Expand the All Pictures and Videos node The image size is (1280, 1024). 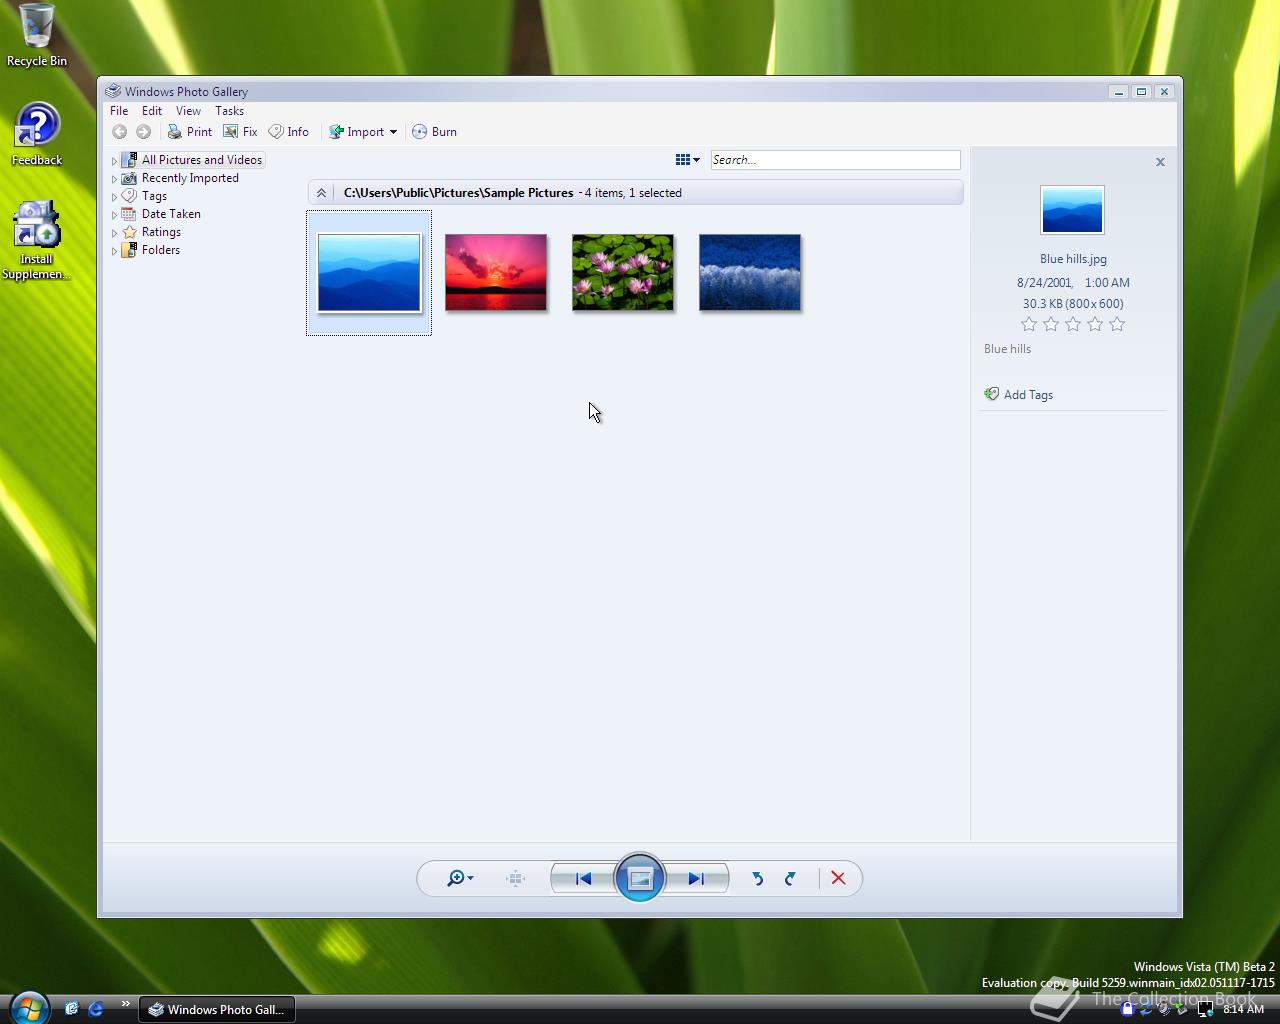point(114,161)
